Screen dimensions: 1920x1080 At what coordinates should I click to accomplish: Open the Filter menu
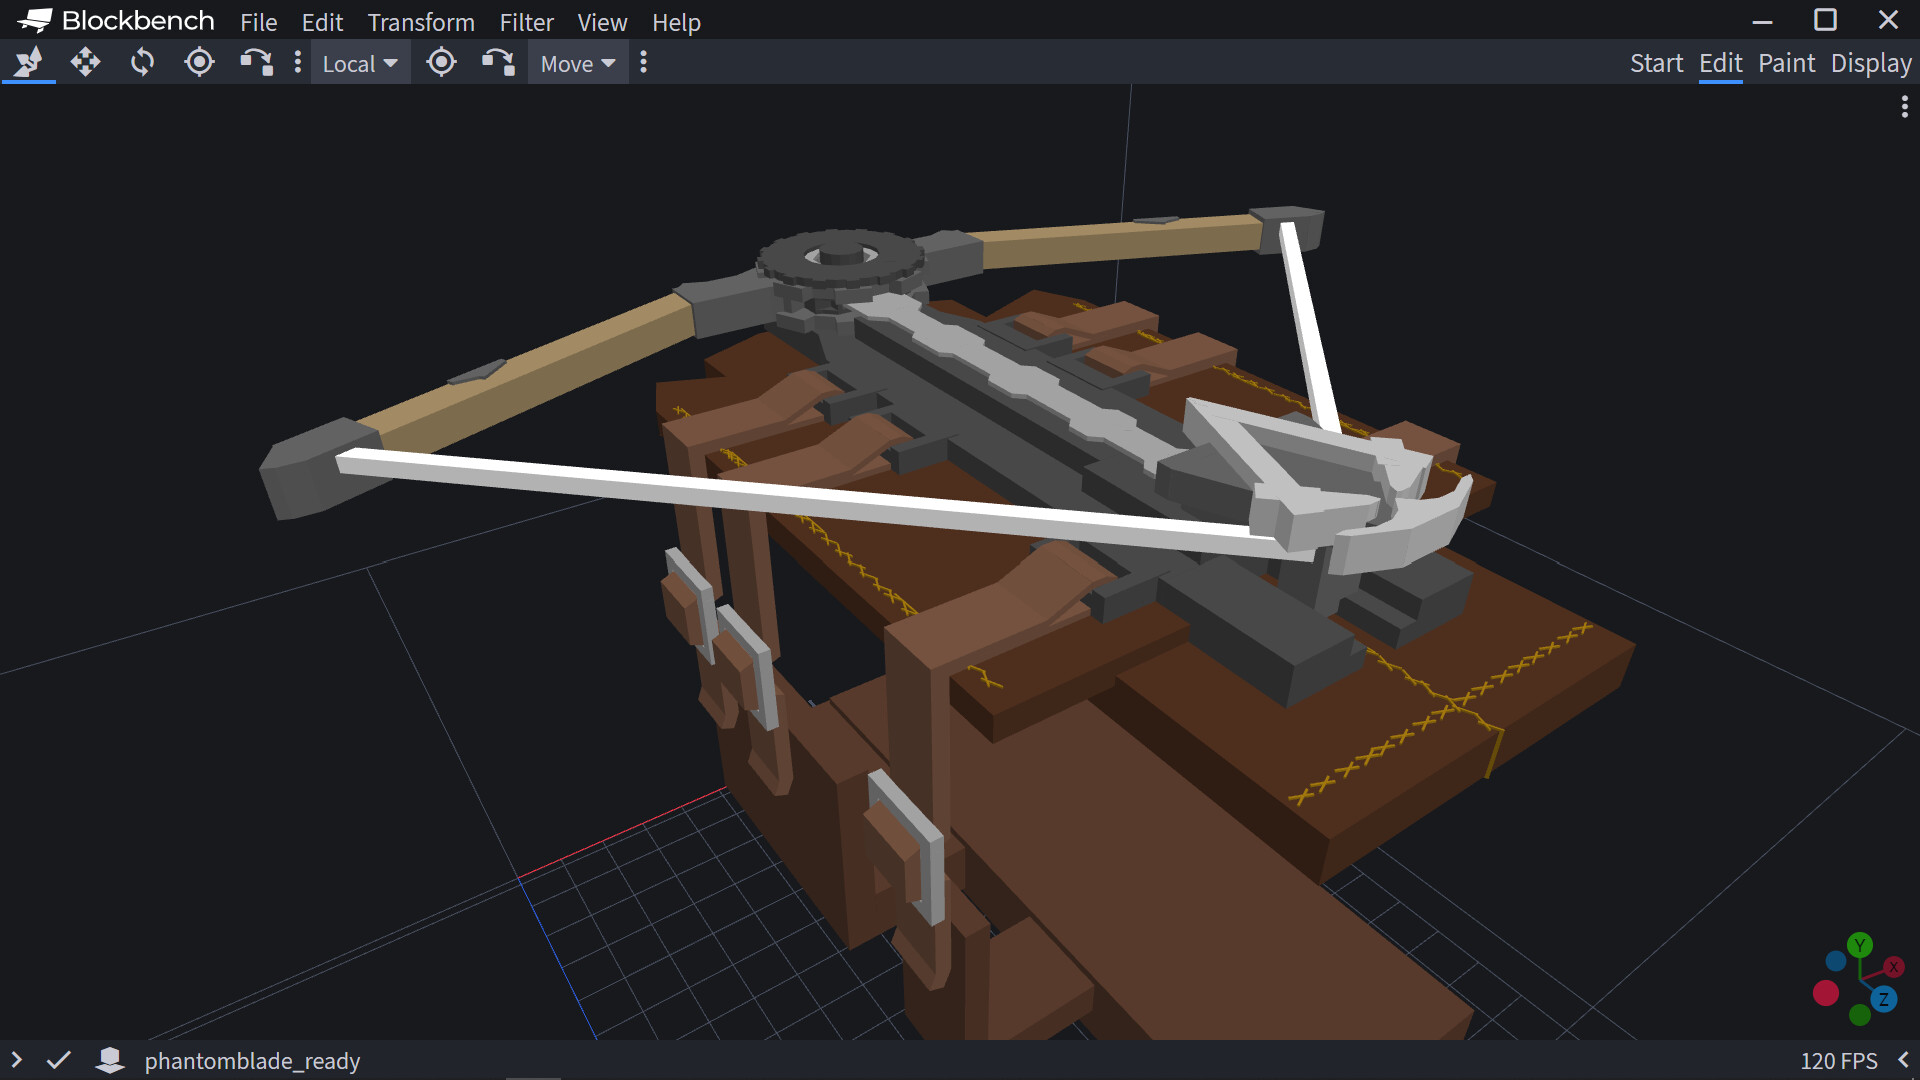pyautogui.click(x=526, y=22)
